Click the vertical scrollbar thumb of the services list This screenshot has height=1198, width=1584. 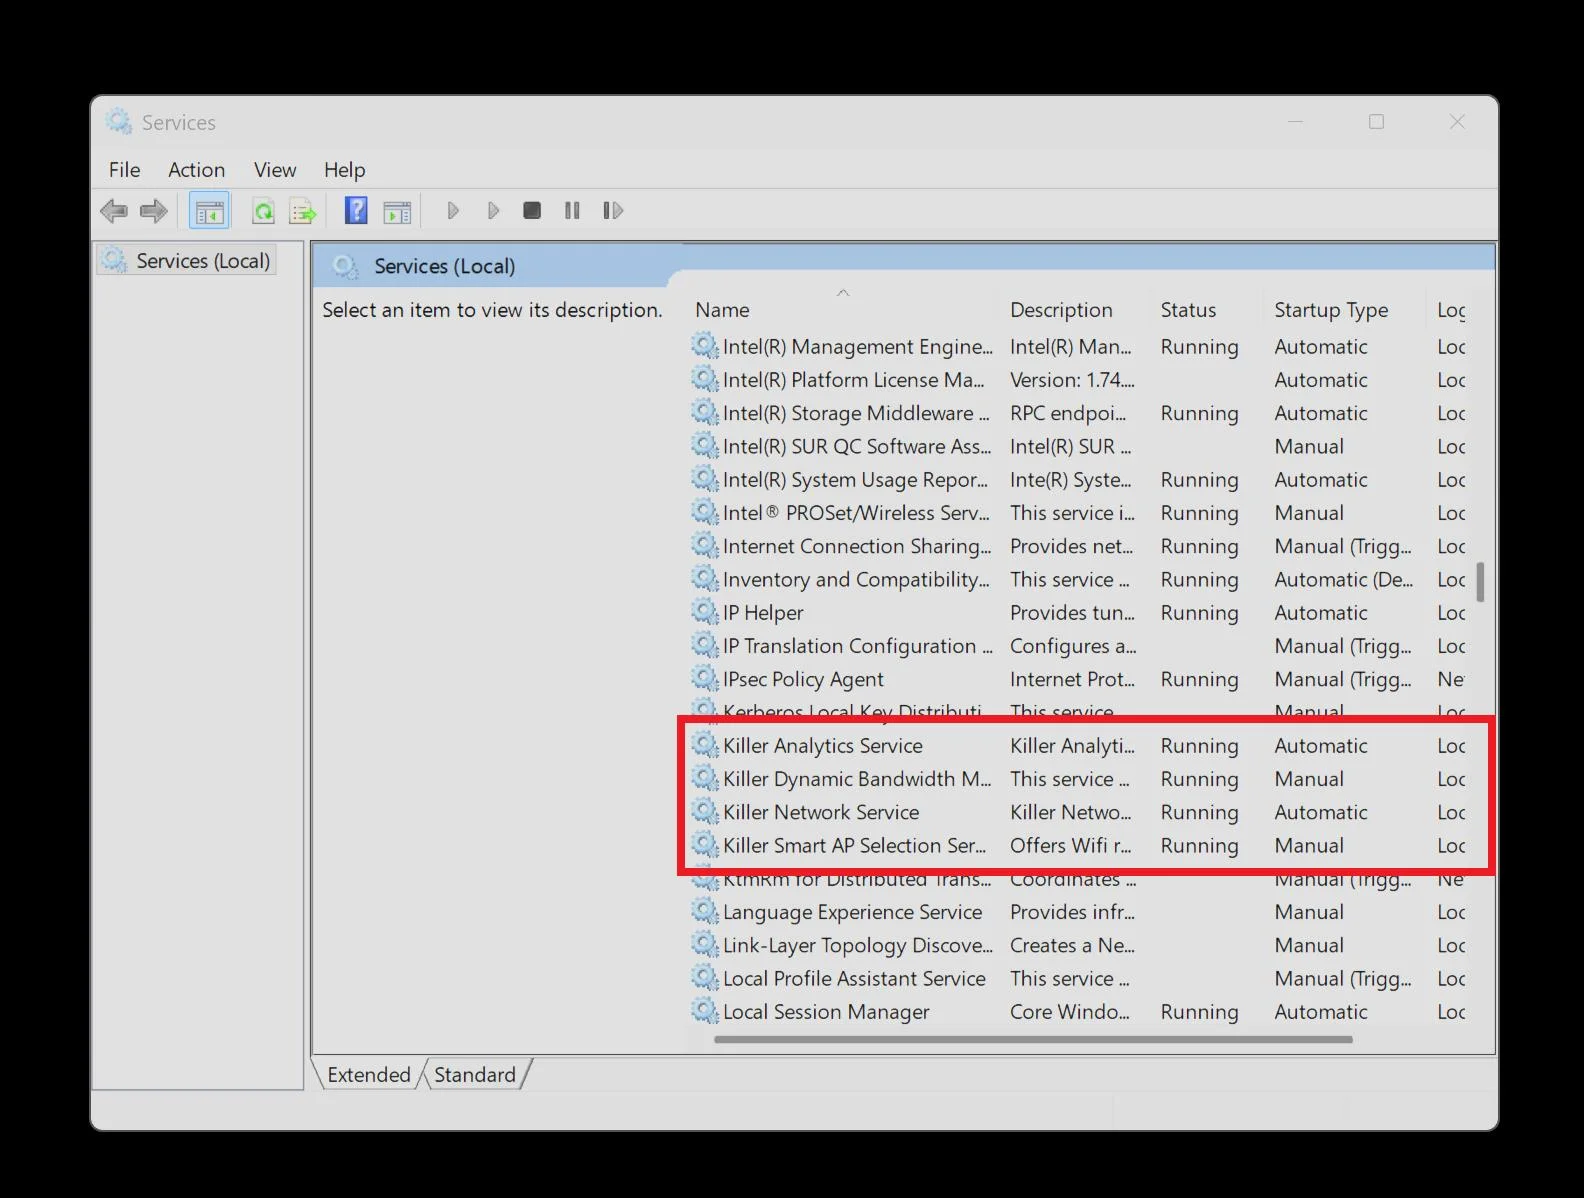coord(1480,582)
